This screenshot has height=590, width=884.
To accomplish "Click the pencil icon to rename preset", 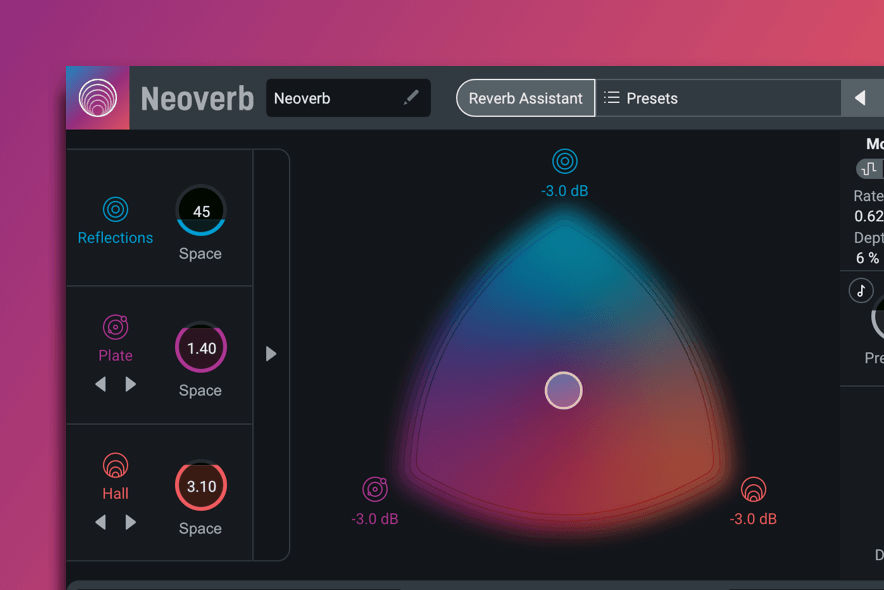I will (x=411, y=97).
